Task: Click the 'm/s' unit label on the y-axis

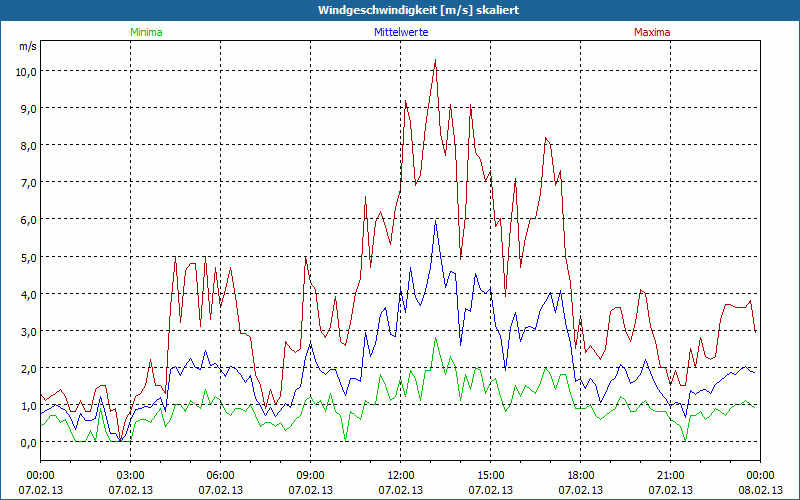Action: (x=28, y=46)
